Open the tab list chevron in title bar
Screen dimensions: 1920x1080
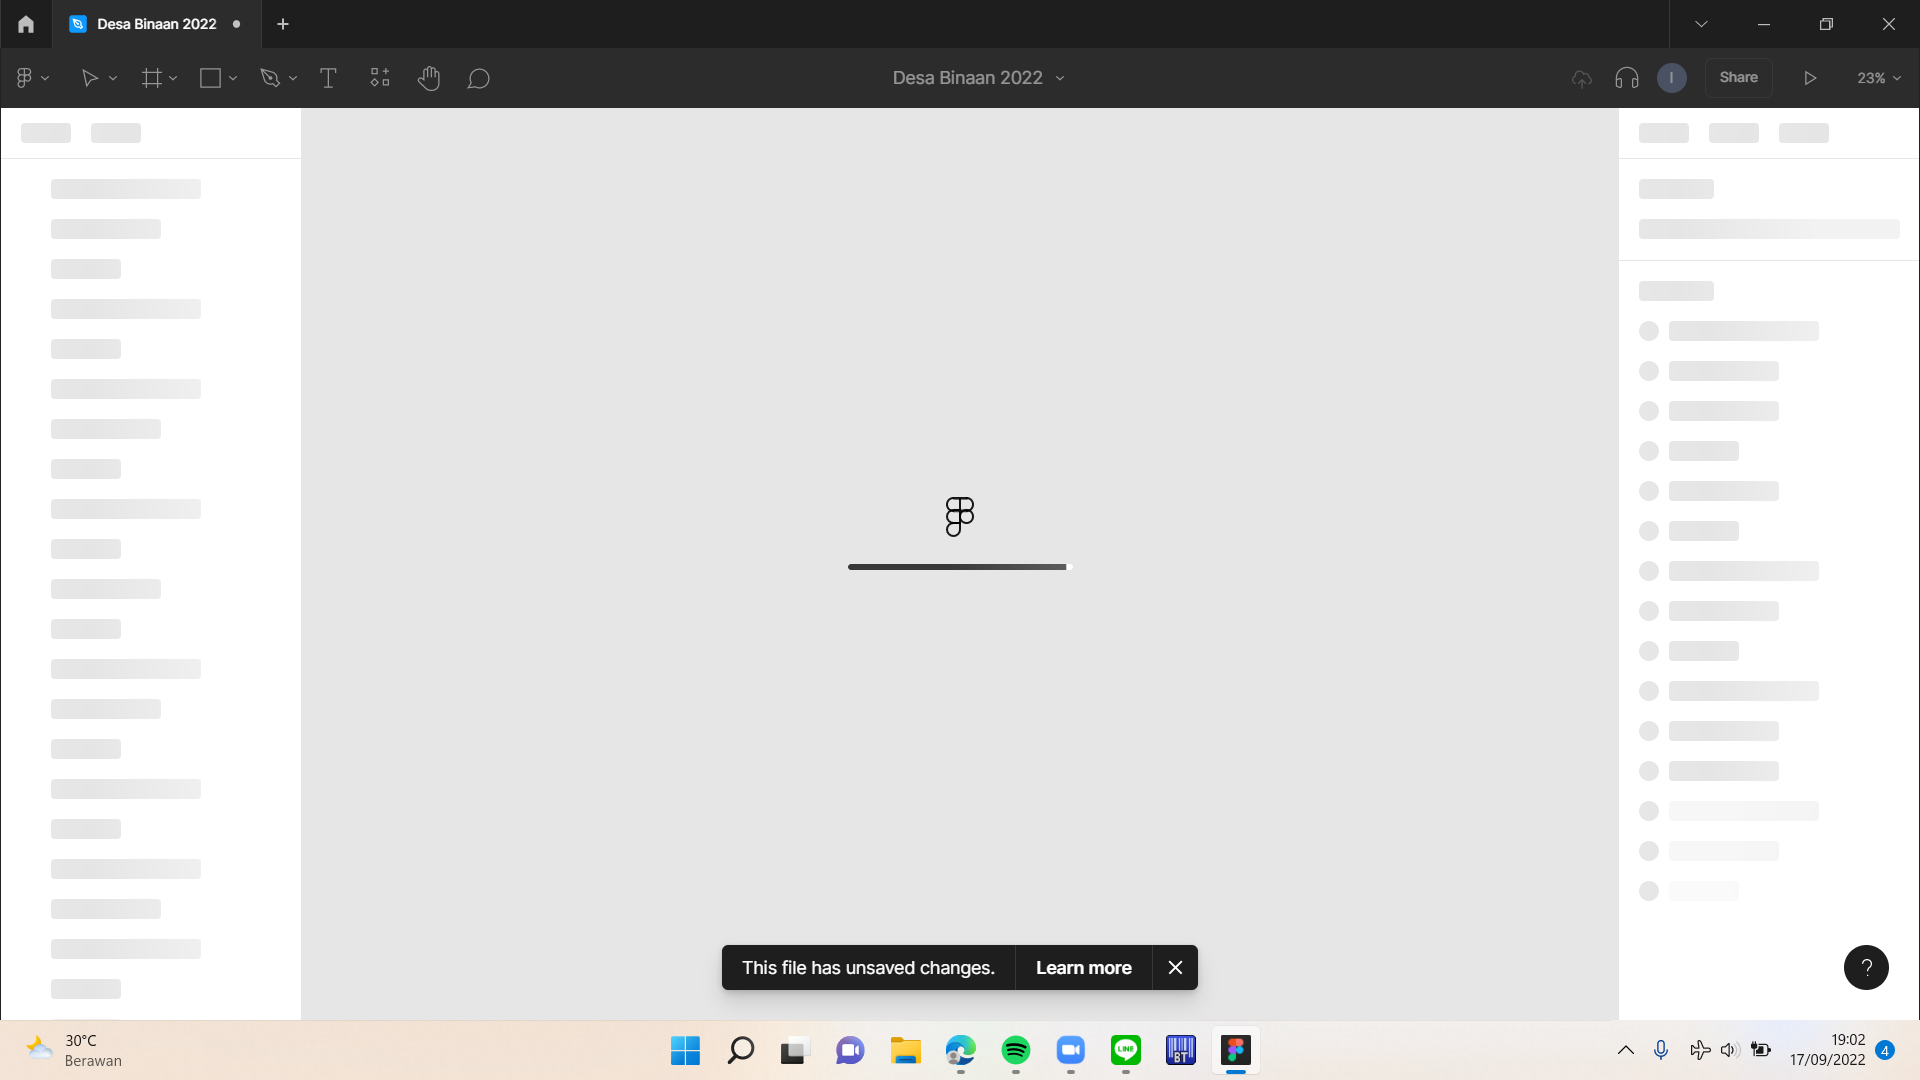pyautogui.click(x=1701, y=24)
